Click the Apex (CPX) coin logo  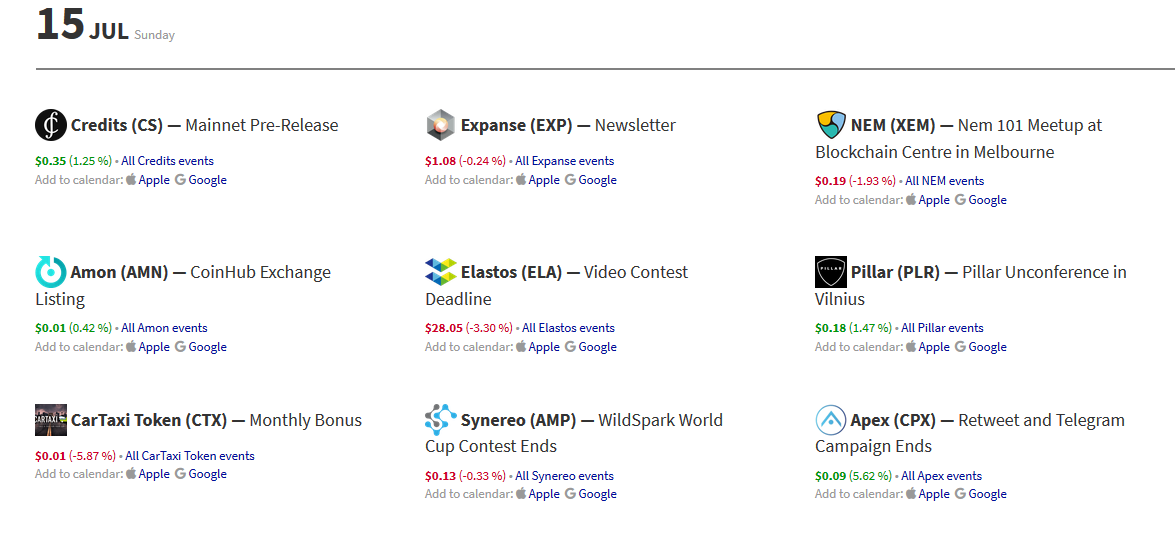[x=831, y=420]
